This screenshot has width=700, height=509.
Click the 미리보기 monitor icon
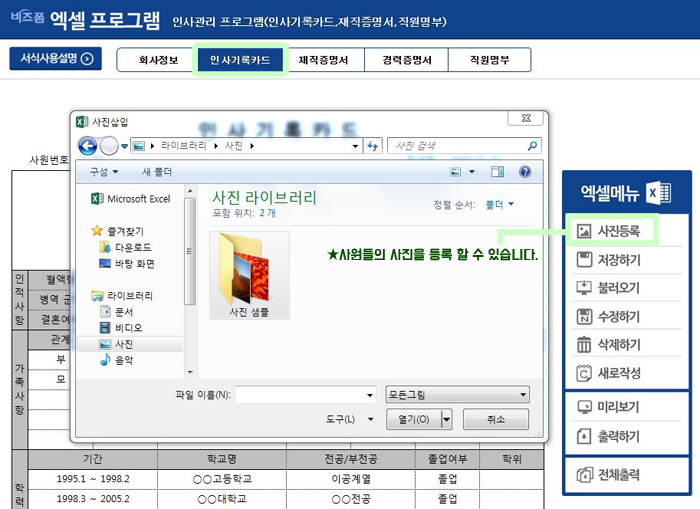tap(584, 407)
